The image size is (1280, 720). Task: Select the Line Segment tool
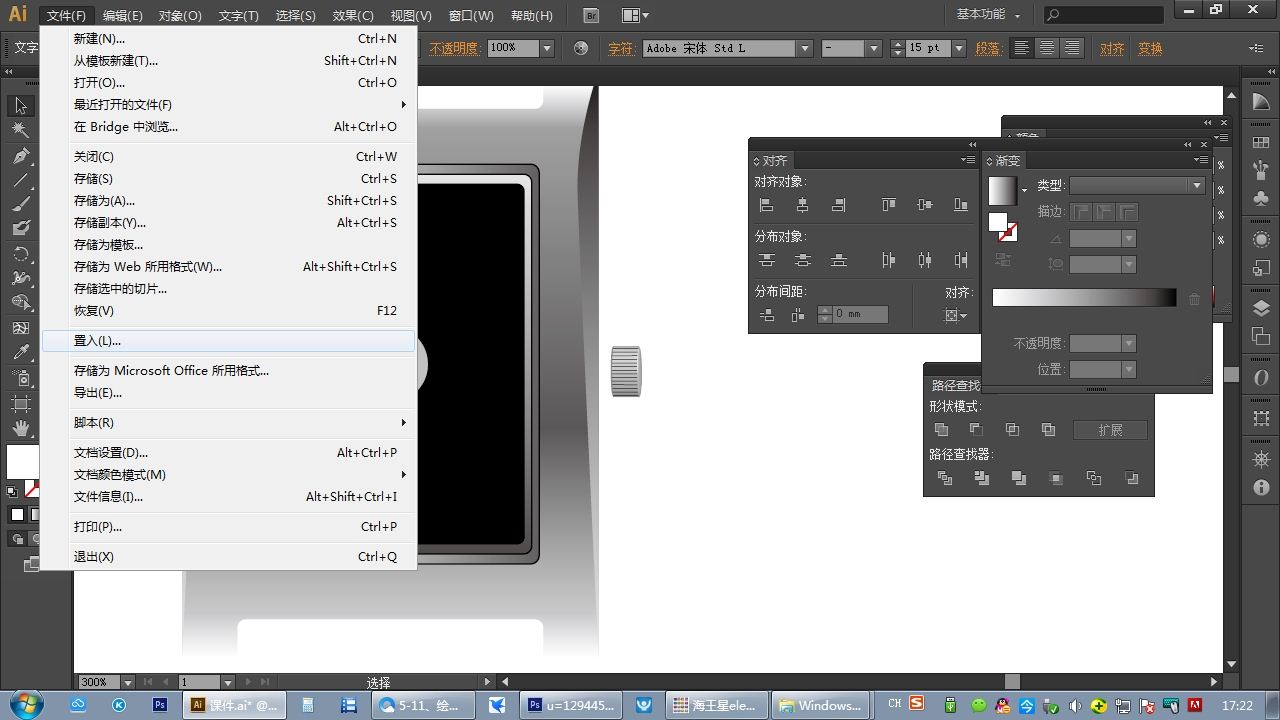pyautogui.click(x=21, y=180)
